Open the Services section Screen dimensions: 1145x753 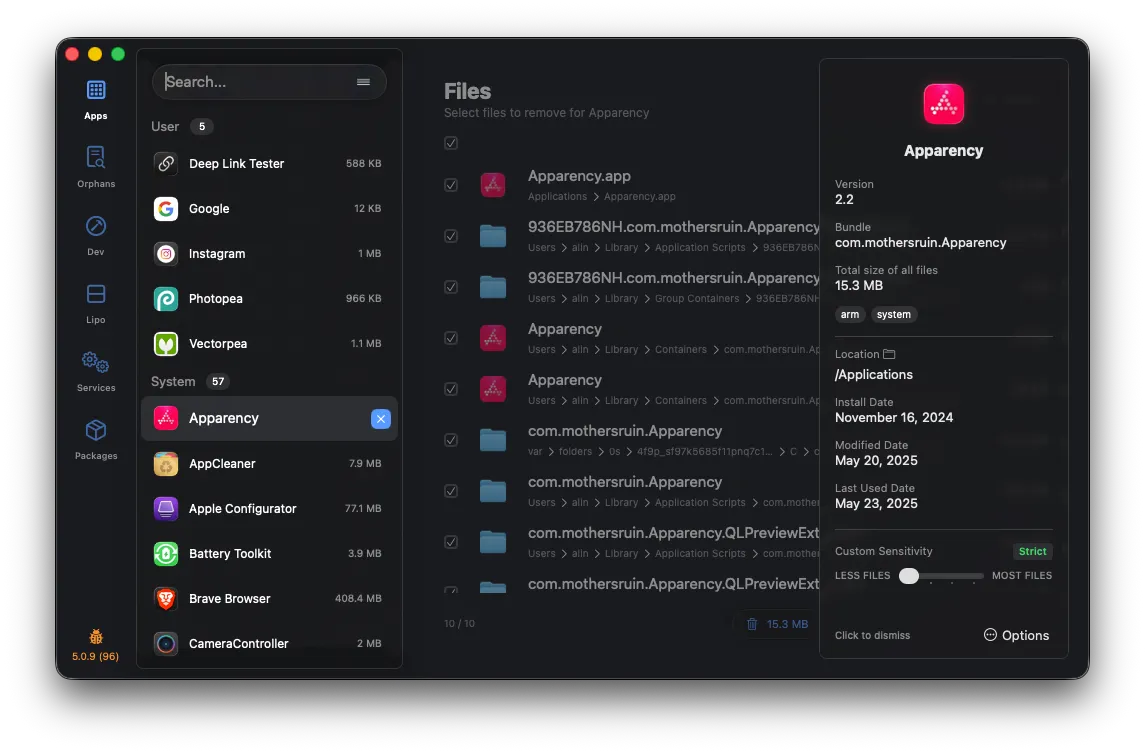coord(96,371)
